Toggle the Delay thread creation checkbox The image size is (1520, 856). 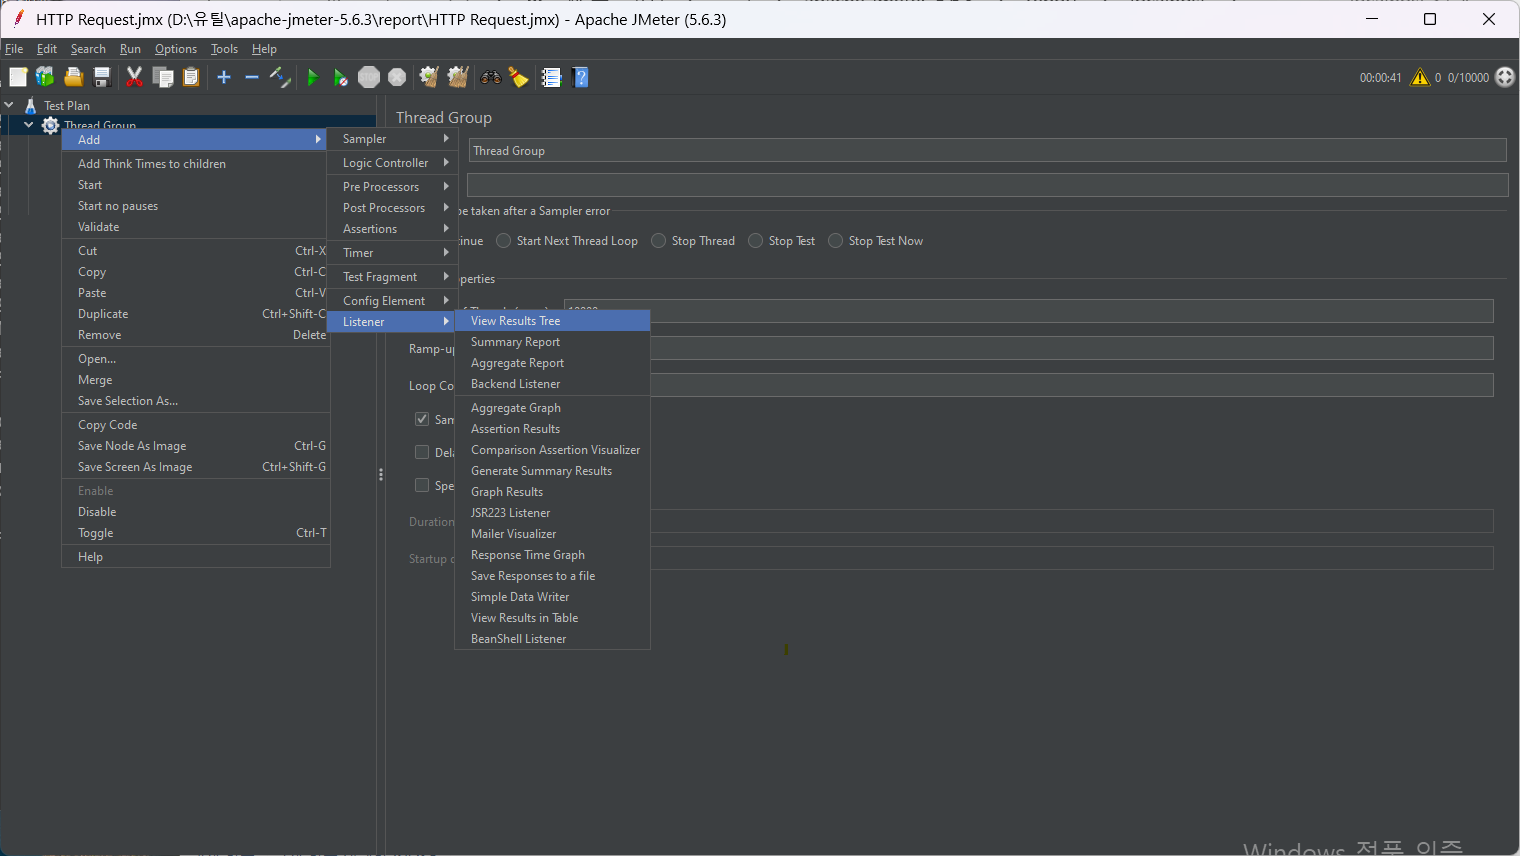pos(422,452)
